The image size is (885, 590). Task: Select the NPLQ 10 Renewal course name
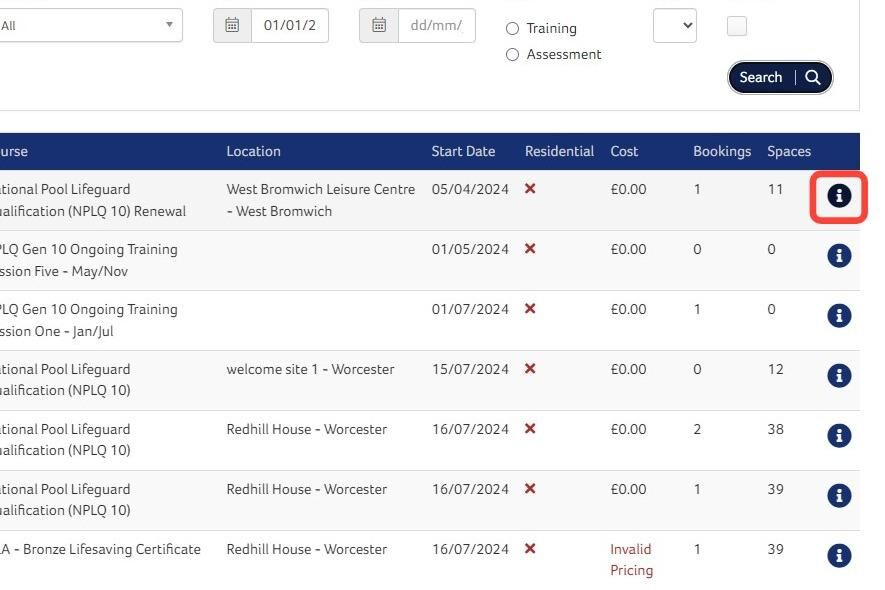point(93,200)
